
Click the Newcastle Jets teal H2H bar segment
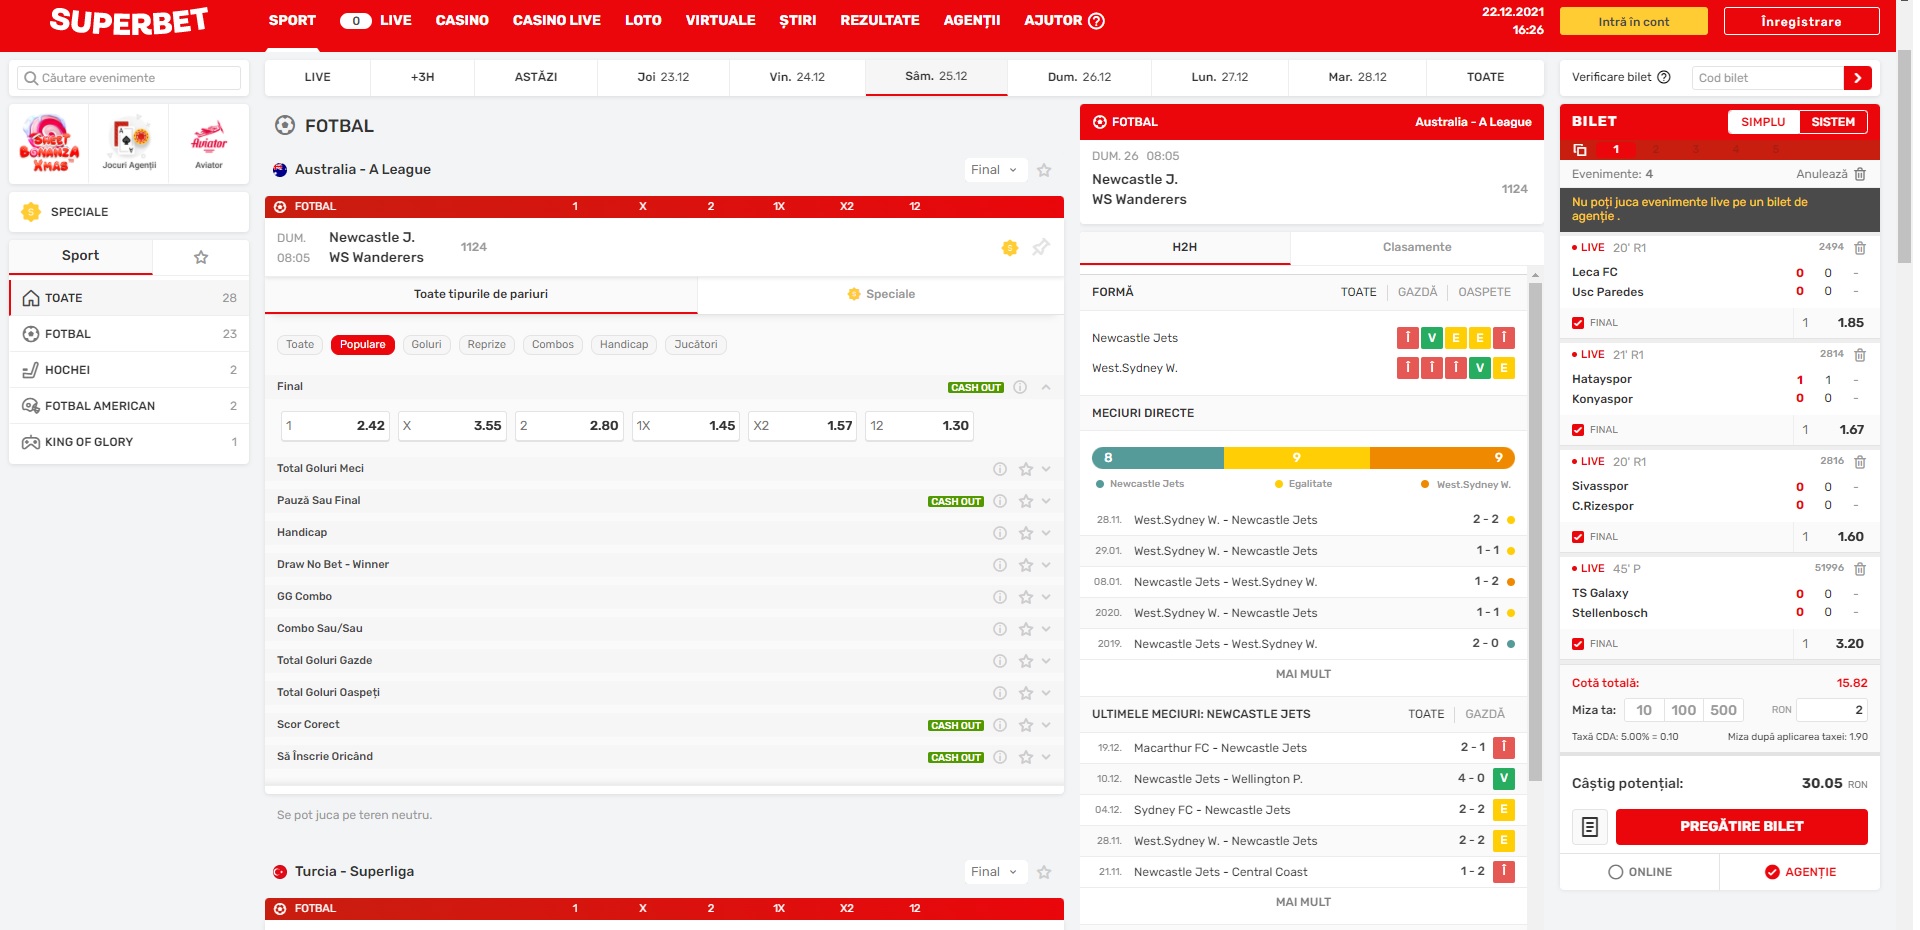1158,458
